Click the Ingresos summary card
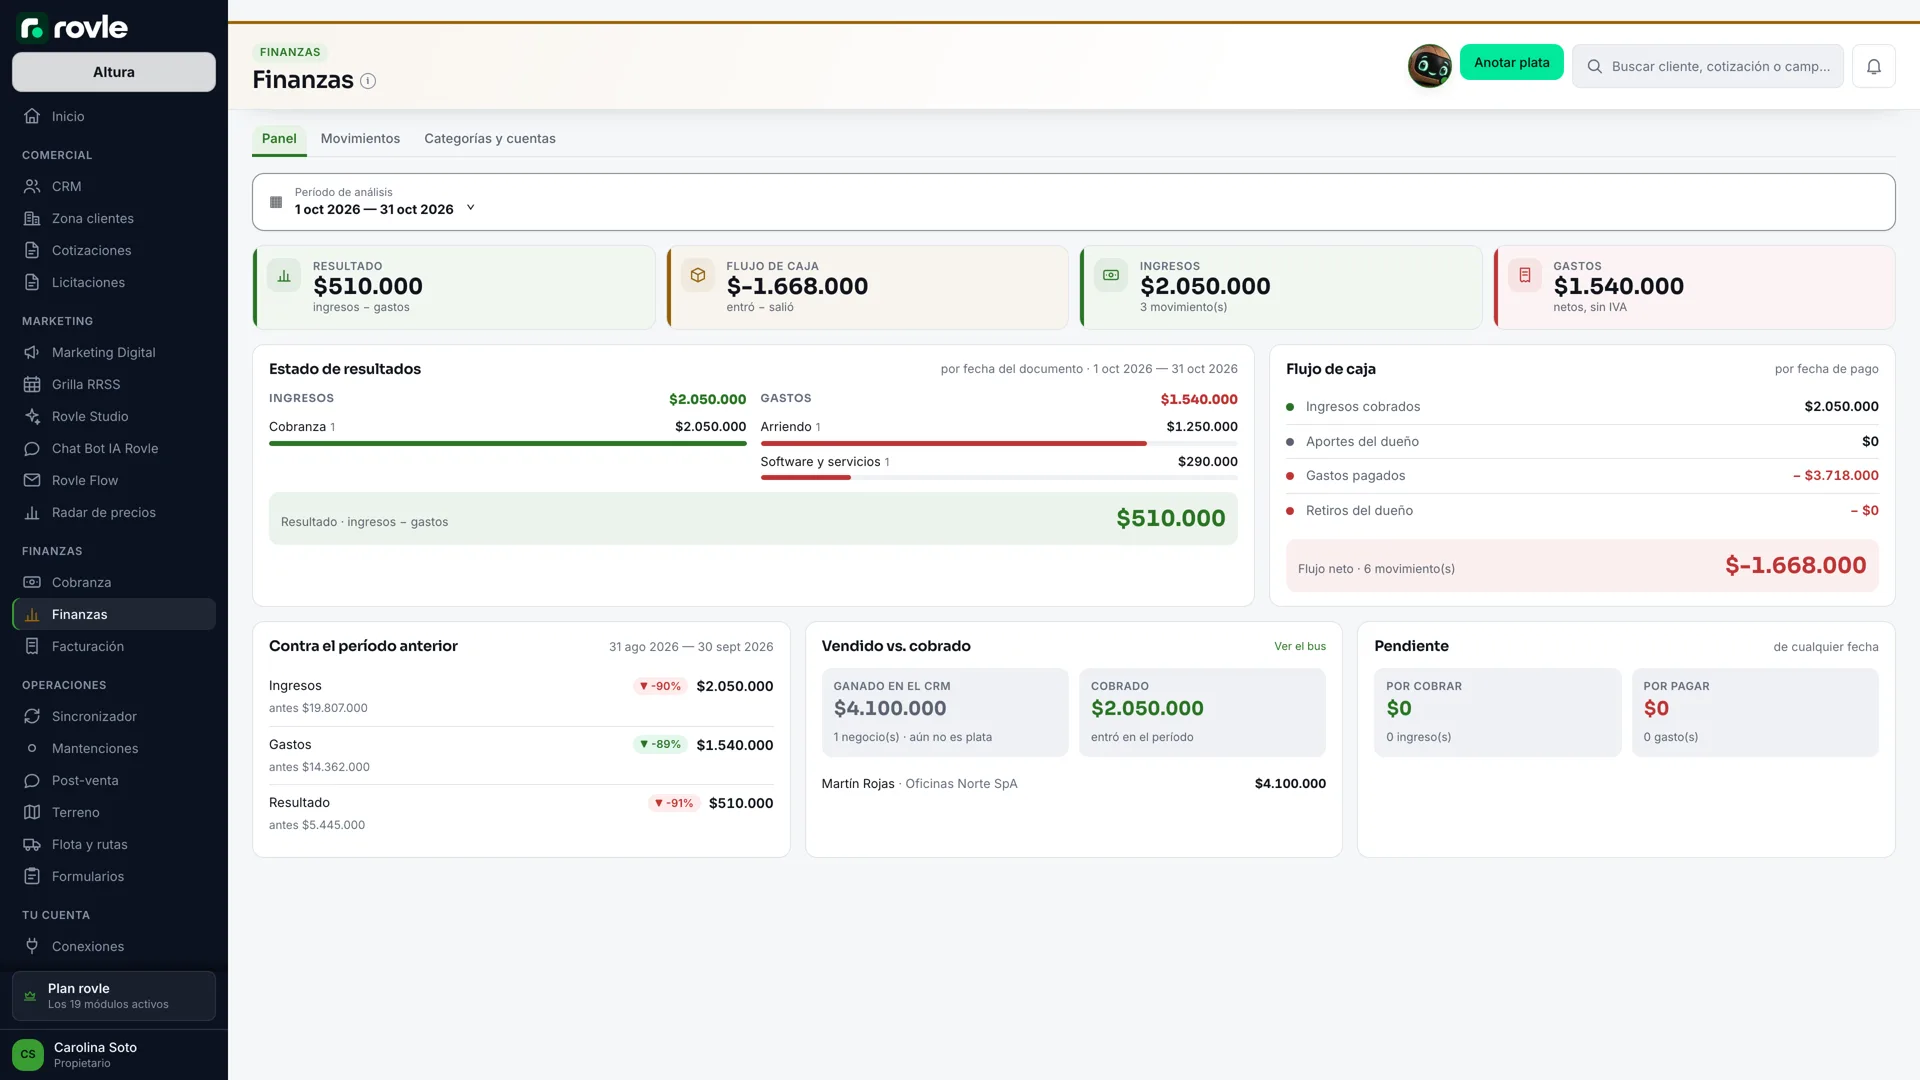 pos(1281,287)
